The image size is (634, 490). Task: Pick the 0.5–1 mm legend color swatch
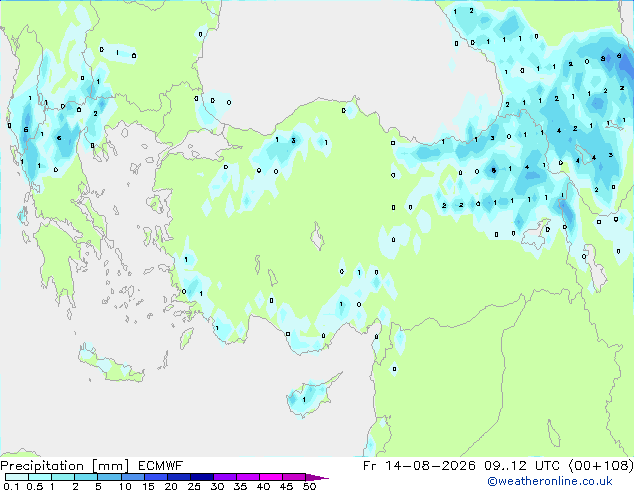pyautogui.click(x=40, y=477)
